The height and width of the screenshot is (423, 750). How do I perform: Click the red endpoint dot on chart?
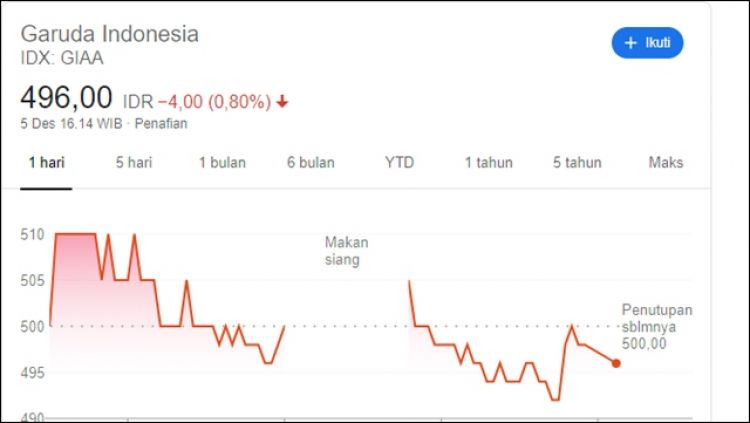click(x=616, y=363)
